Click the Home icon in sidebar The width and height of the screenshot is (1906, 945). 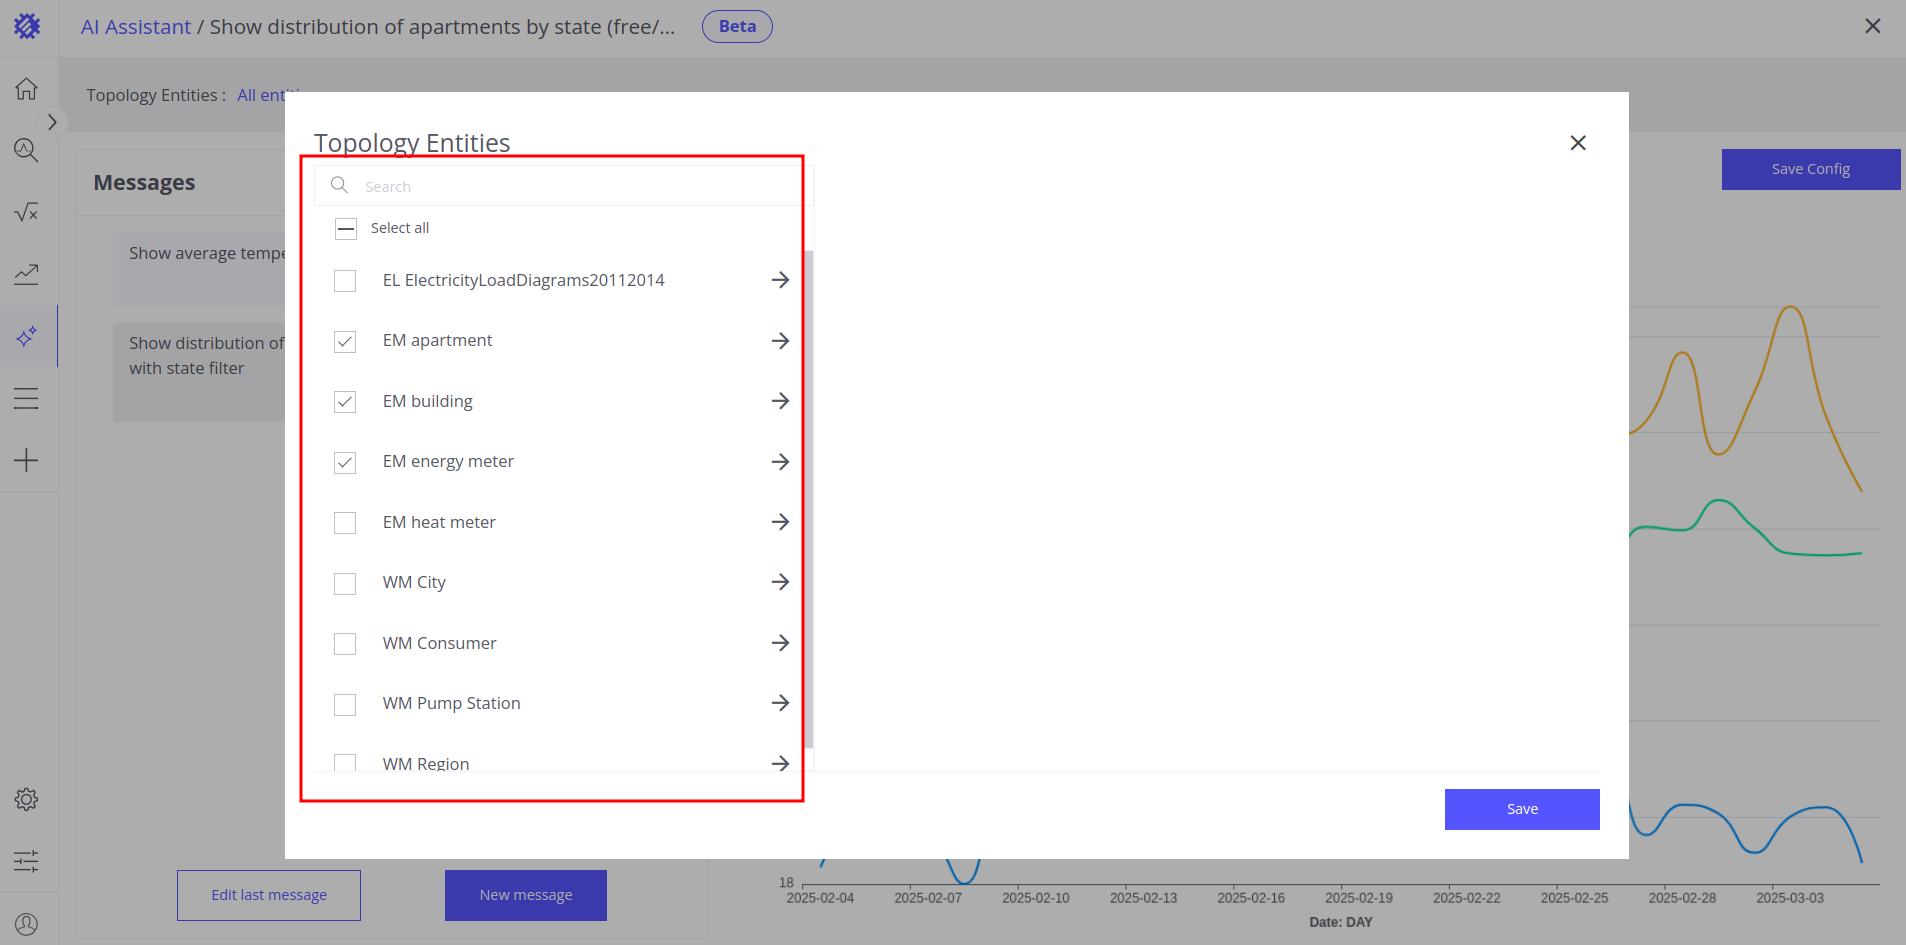tap(27, 89)
